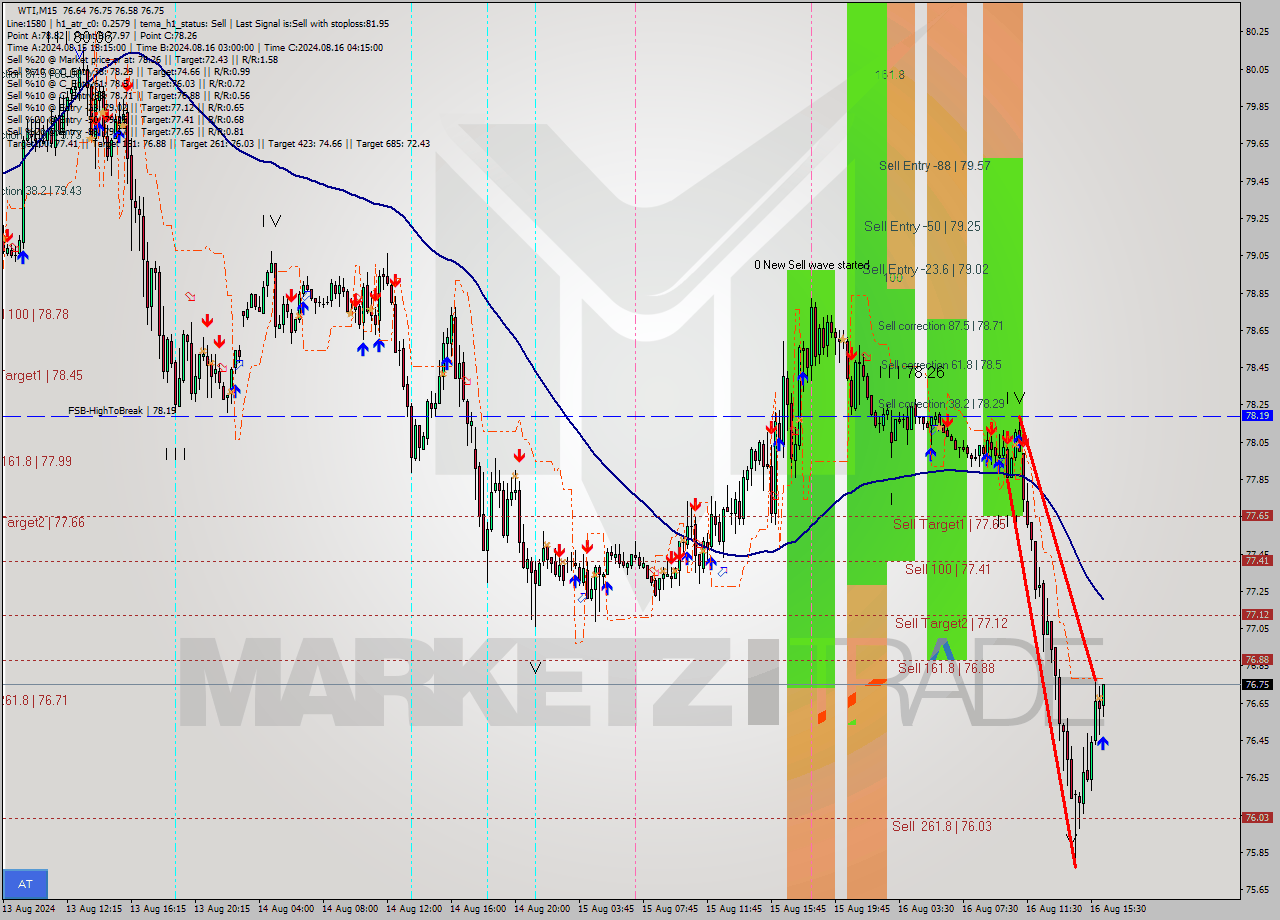The image size is (1280, 920).
Task: Click the 75.65 price scale value
Action: 1257,890
